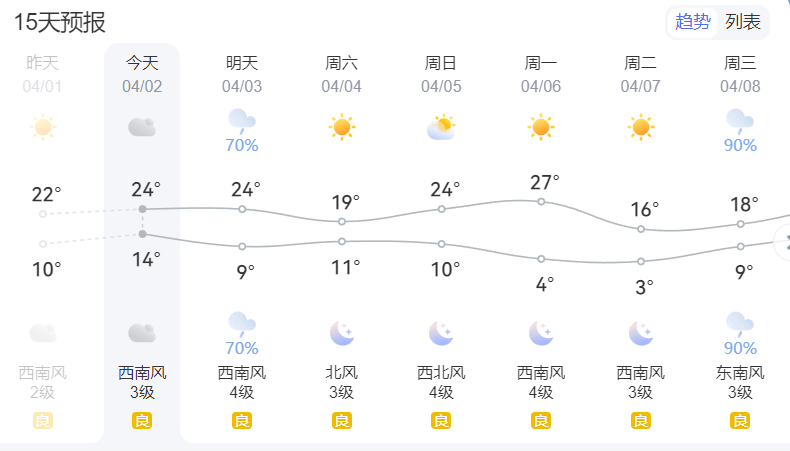Click the daytime rain icon for 周三 04/08
The image size is (790, 451).
(x=740, y=122)
